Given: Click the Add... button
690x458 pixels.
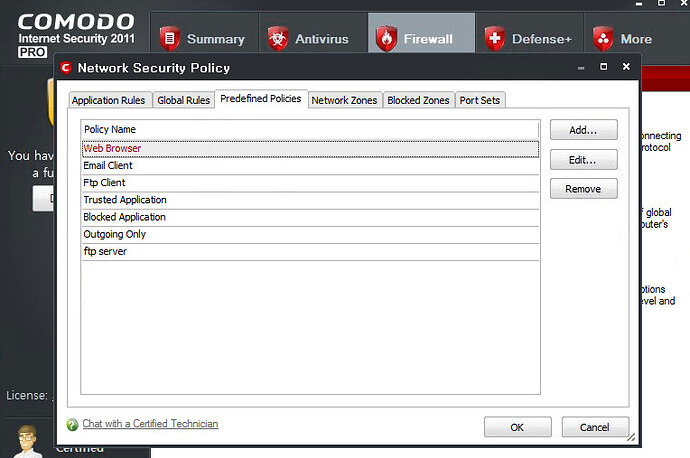Looking at the screenshot, I should [x=584, y=130].
